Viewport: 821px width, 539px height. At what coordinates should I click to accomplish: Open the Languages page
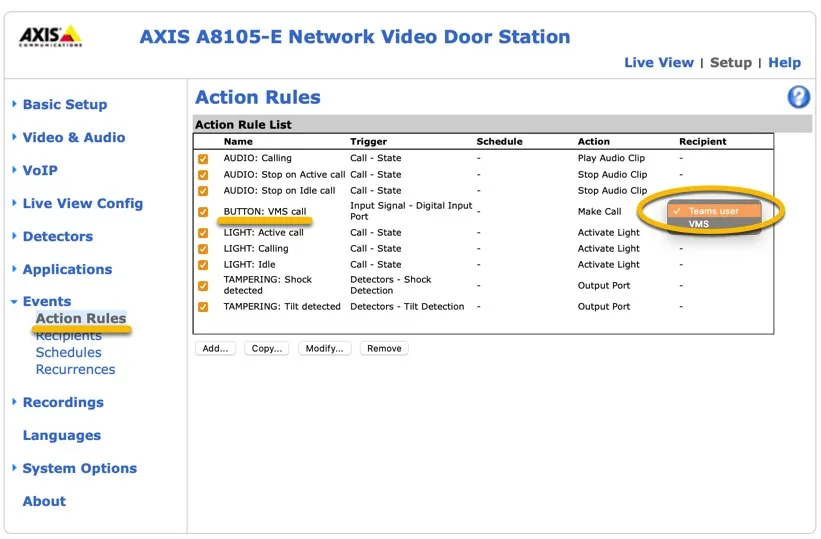coord(62,435)
